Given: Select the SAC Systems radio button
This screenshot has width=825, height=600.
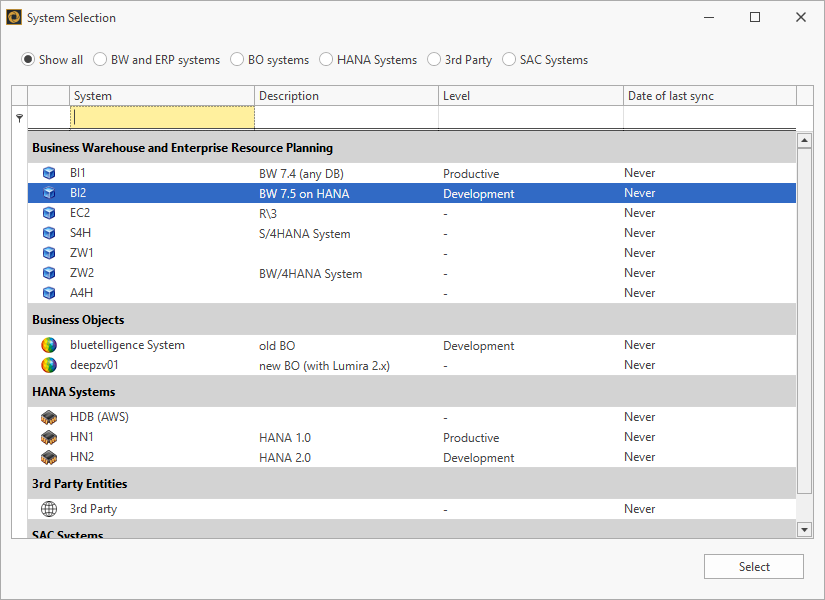Looking at the screenshot, I should click(x=509, y=60).
